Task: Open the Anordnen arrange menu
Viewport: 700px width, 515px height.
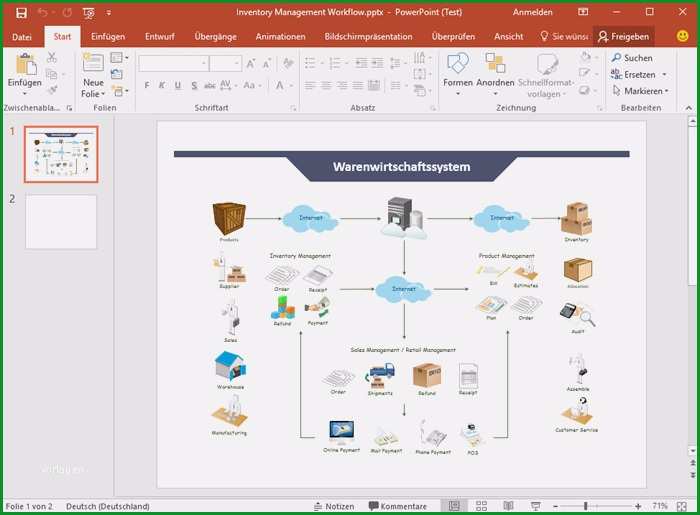Action: coord(495,74)
